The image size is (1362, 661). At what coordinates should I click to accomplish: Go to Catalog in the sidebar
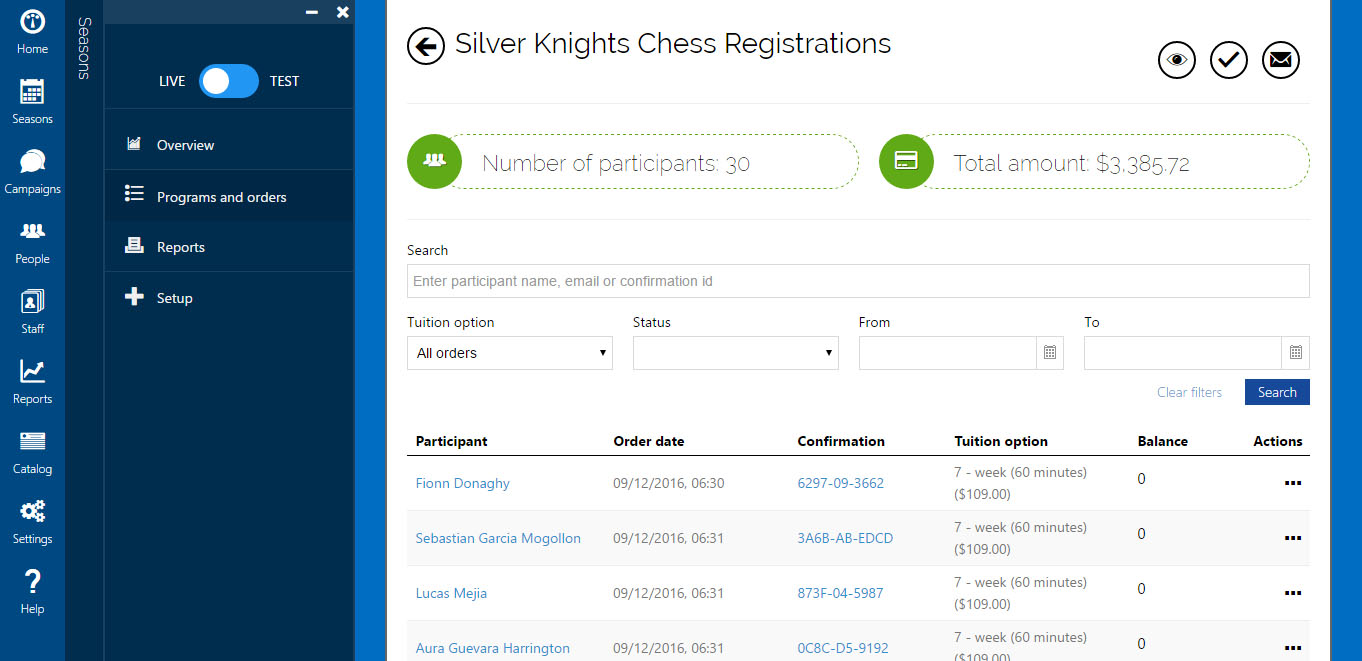(32, 452)
